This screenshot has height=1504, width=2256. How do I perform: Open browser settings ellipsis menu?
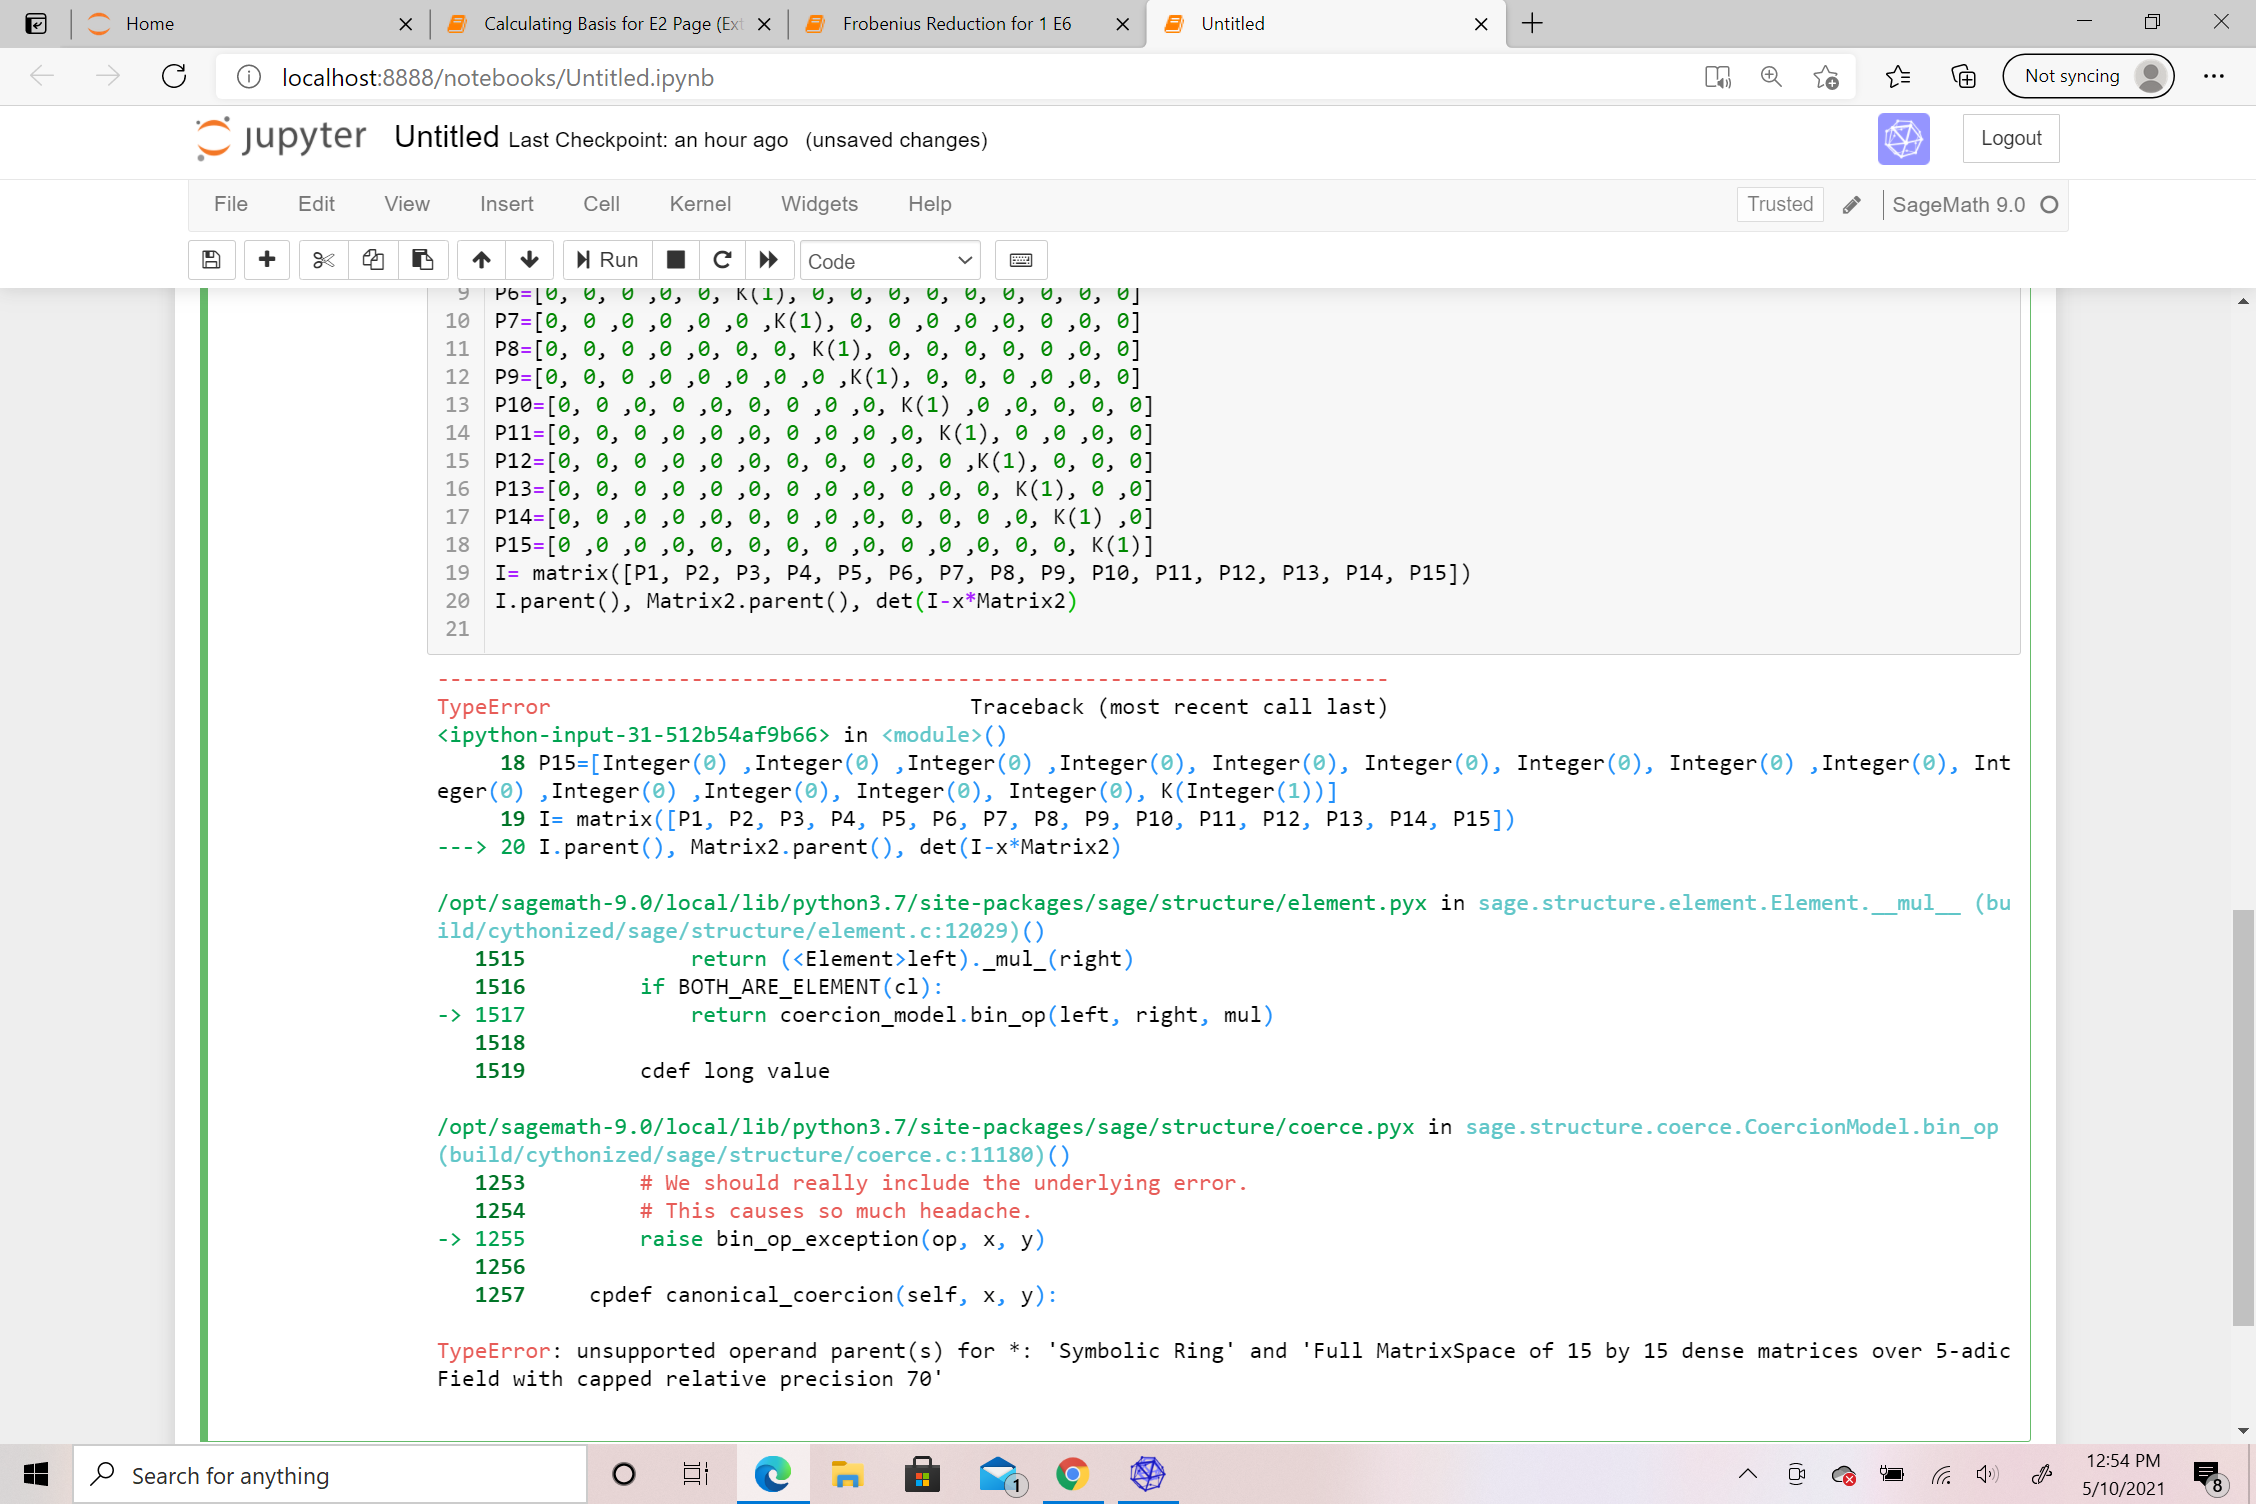(x=2214, y=76)
